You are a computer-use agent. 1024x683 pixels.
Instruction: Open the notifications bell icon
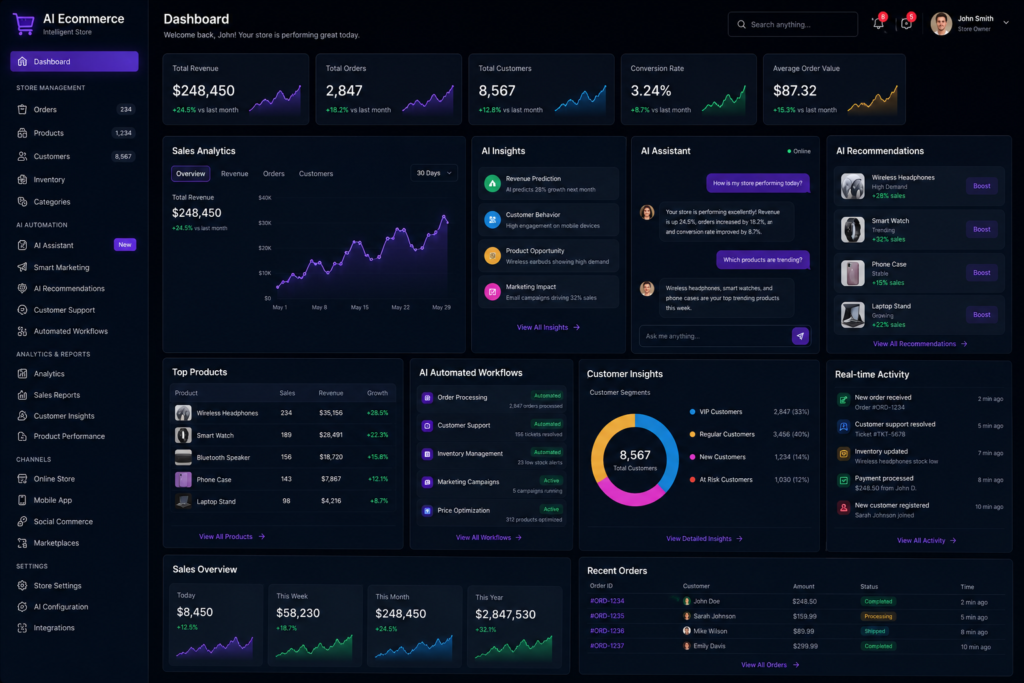tap(878, 24)
